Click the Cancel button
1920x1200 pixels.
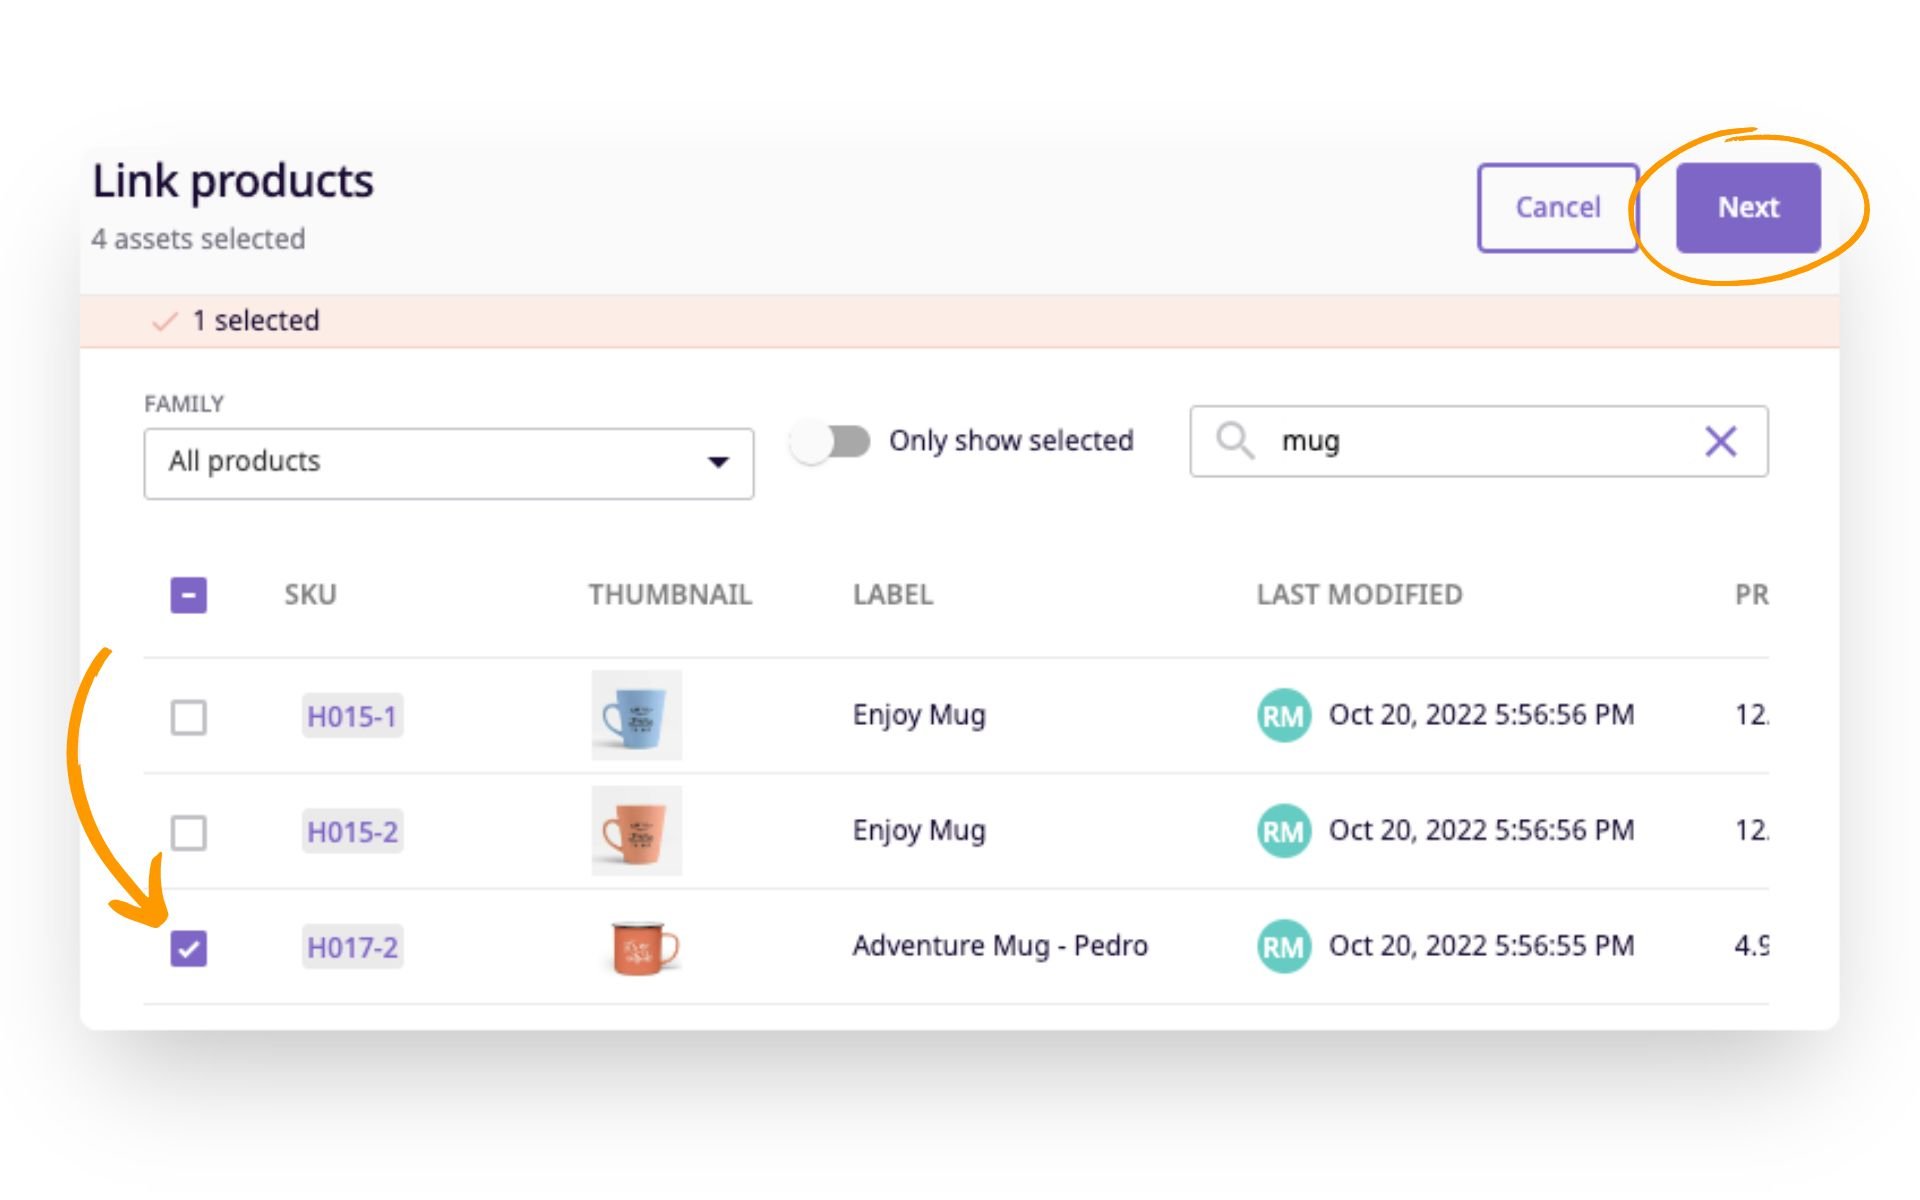tap(1557, 208)
